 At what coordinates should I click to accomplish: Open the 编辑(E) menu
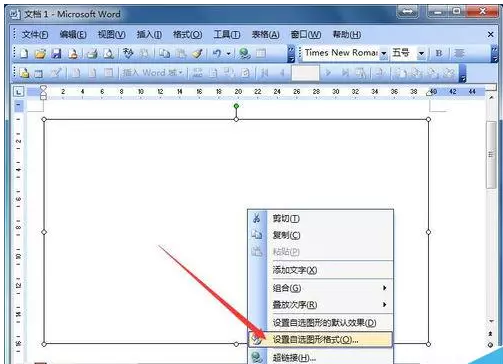point(73,34)
